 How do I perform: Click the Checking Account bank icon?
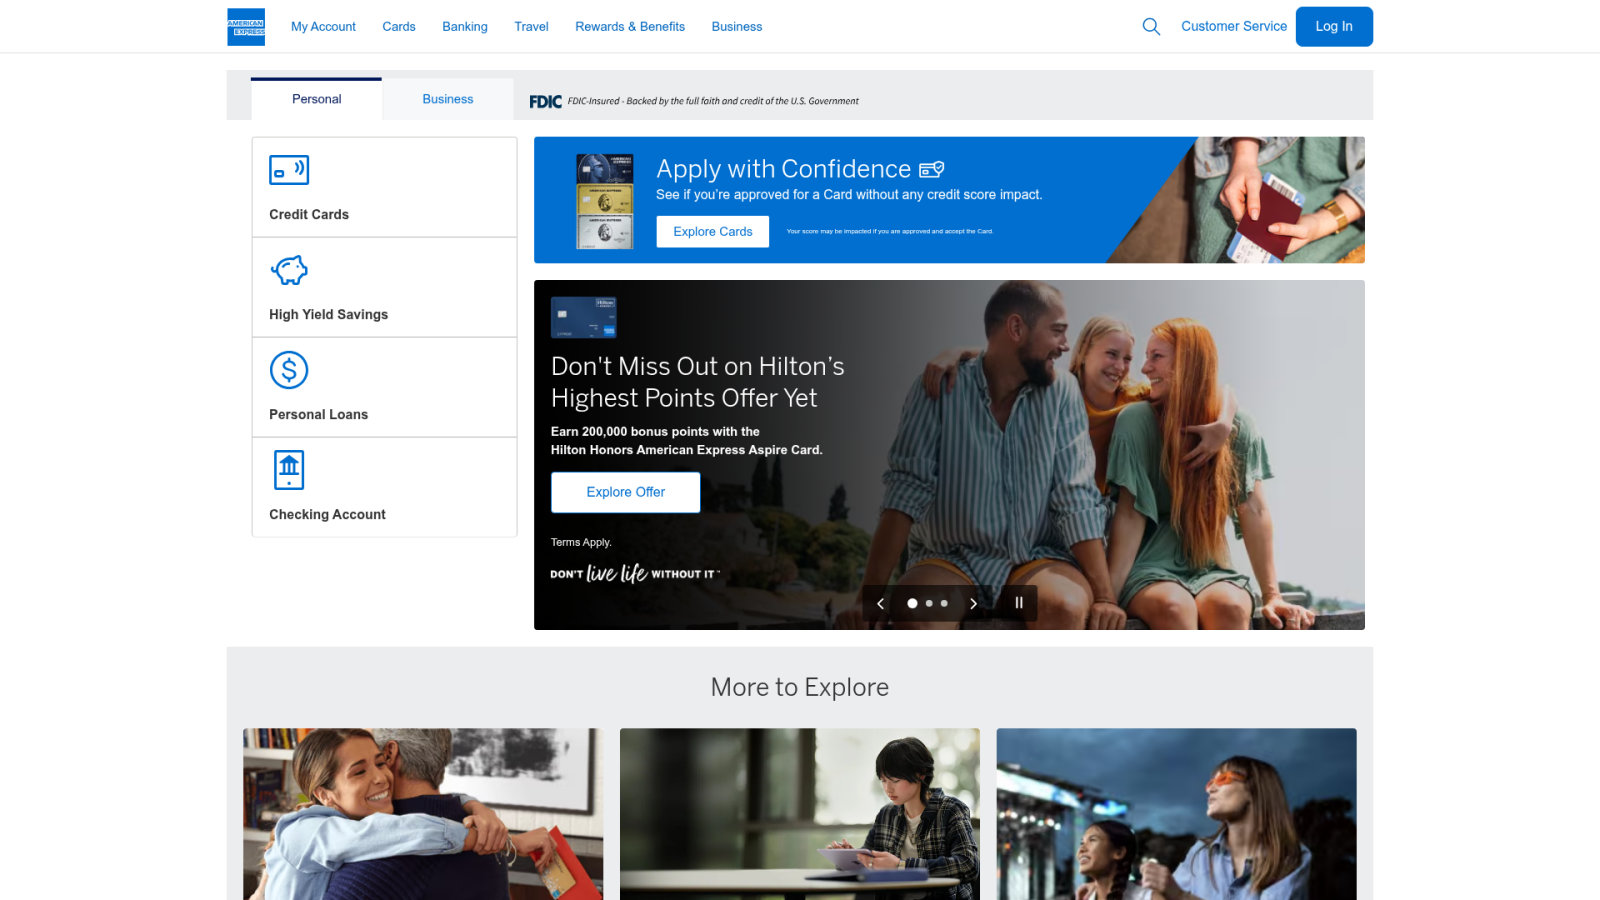pyautogui.click(x=289, y=470)
